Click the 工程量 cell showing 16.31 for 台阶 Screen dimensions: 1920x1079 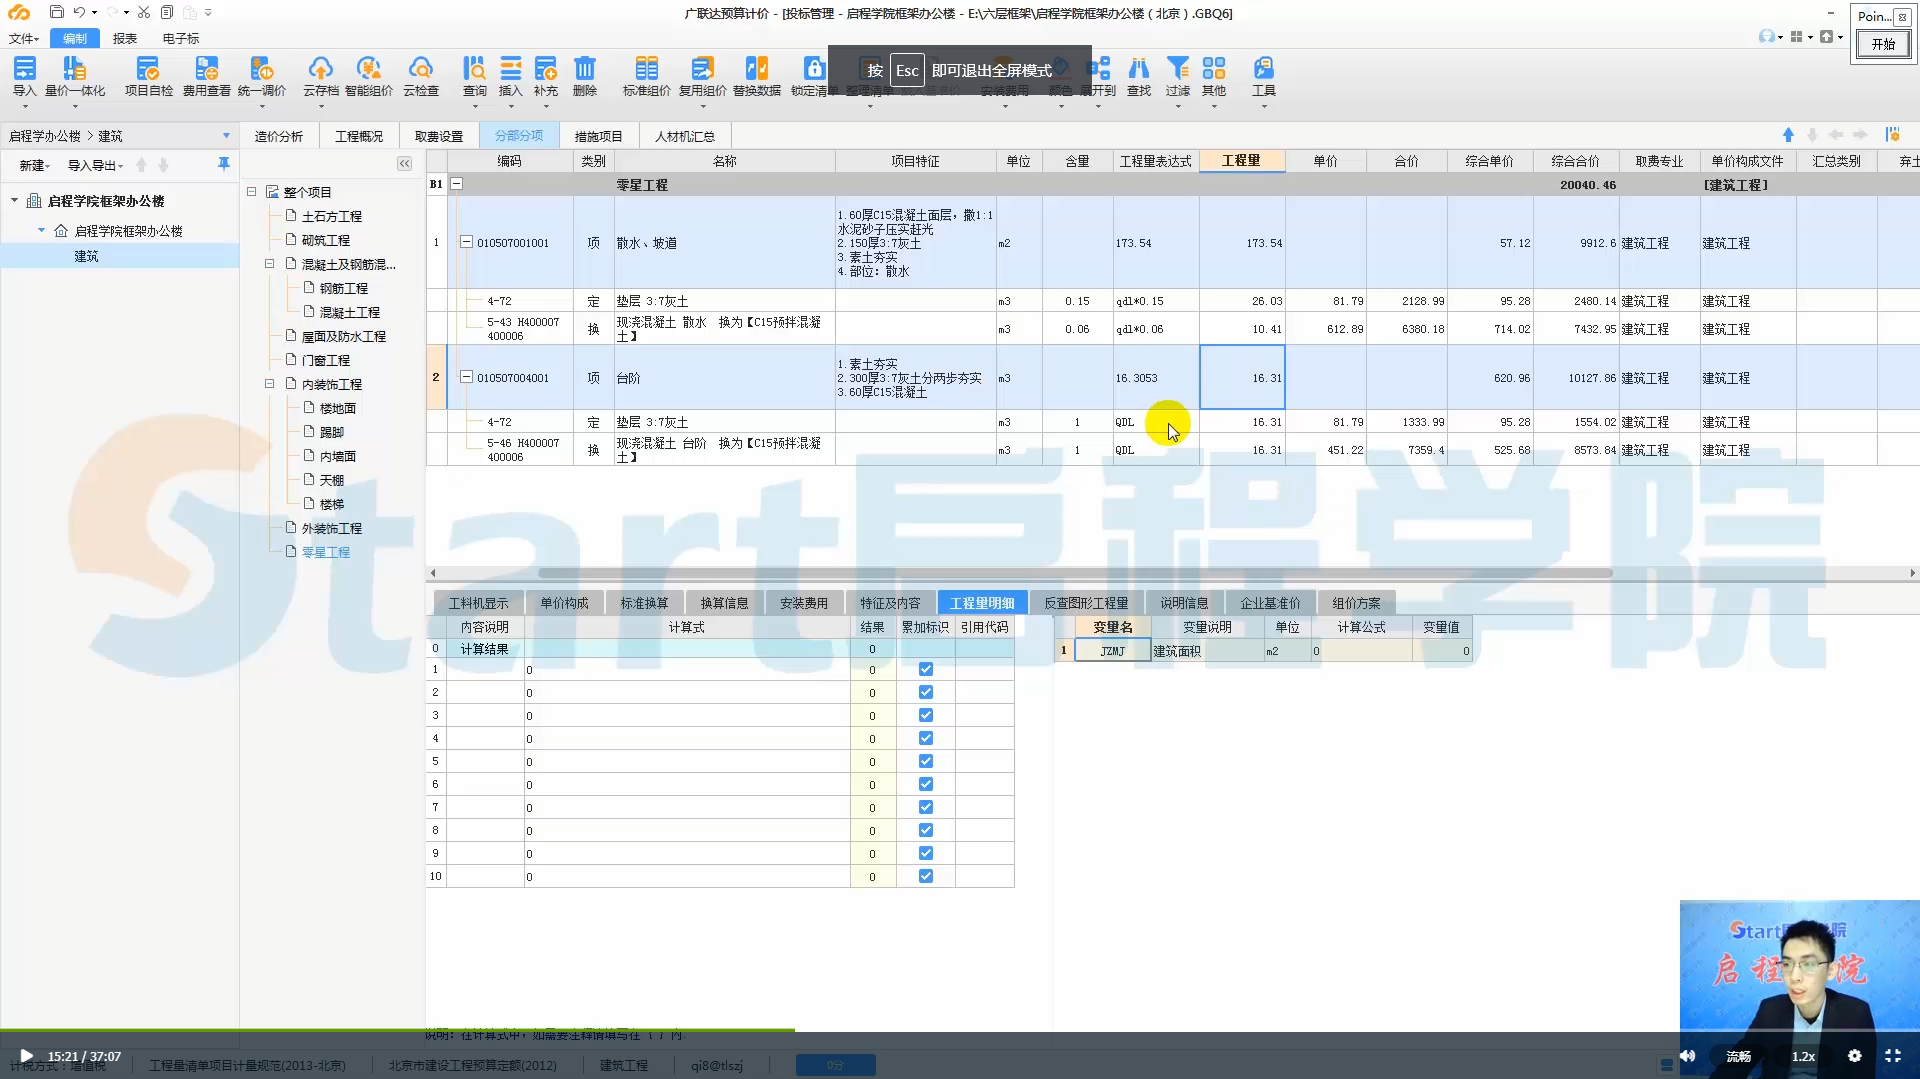[1242, 377]
